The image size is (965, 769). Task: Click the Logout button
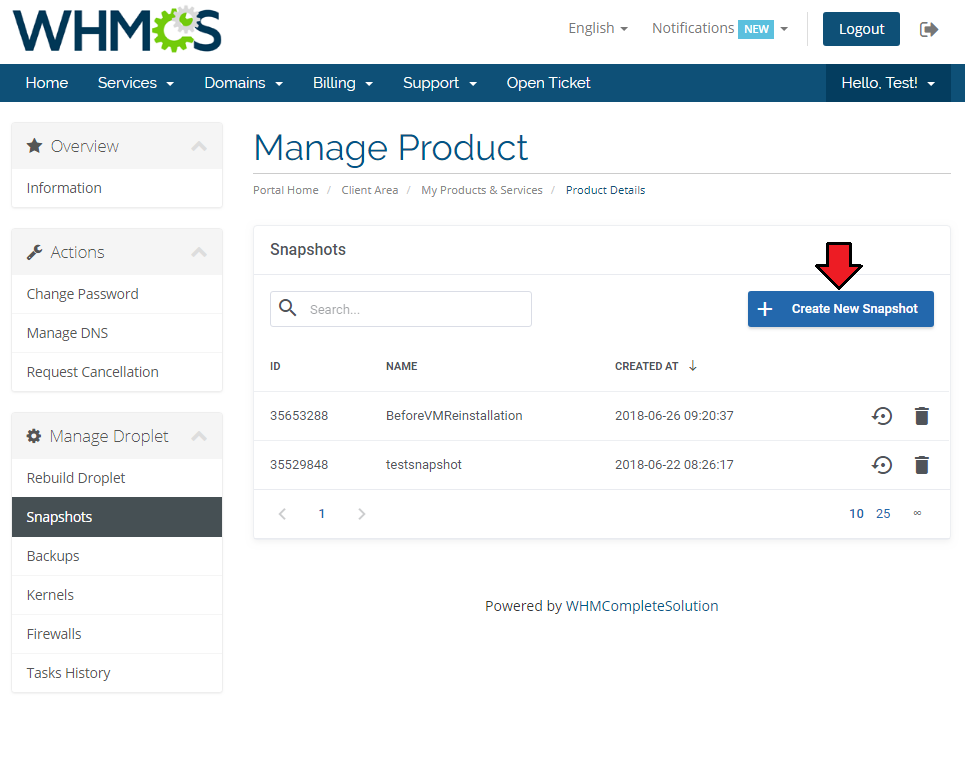pyautogui.click(x=861, y=29)
